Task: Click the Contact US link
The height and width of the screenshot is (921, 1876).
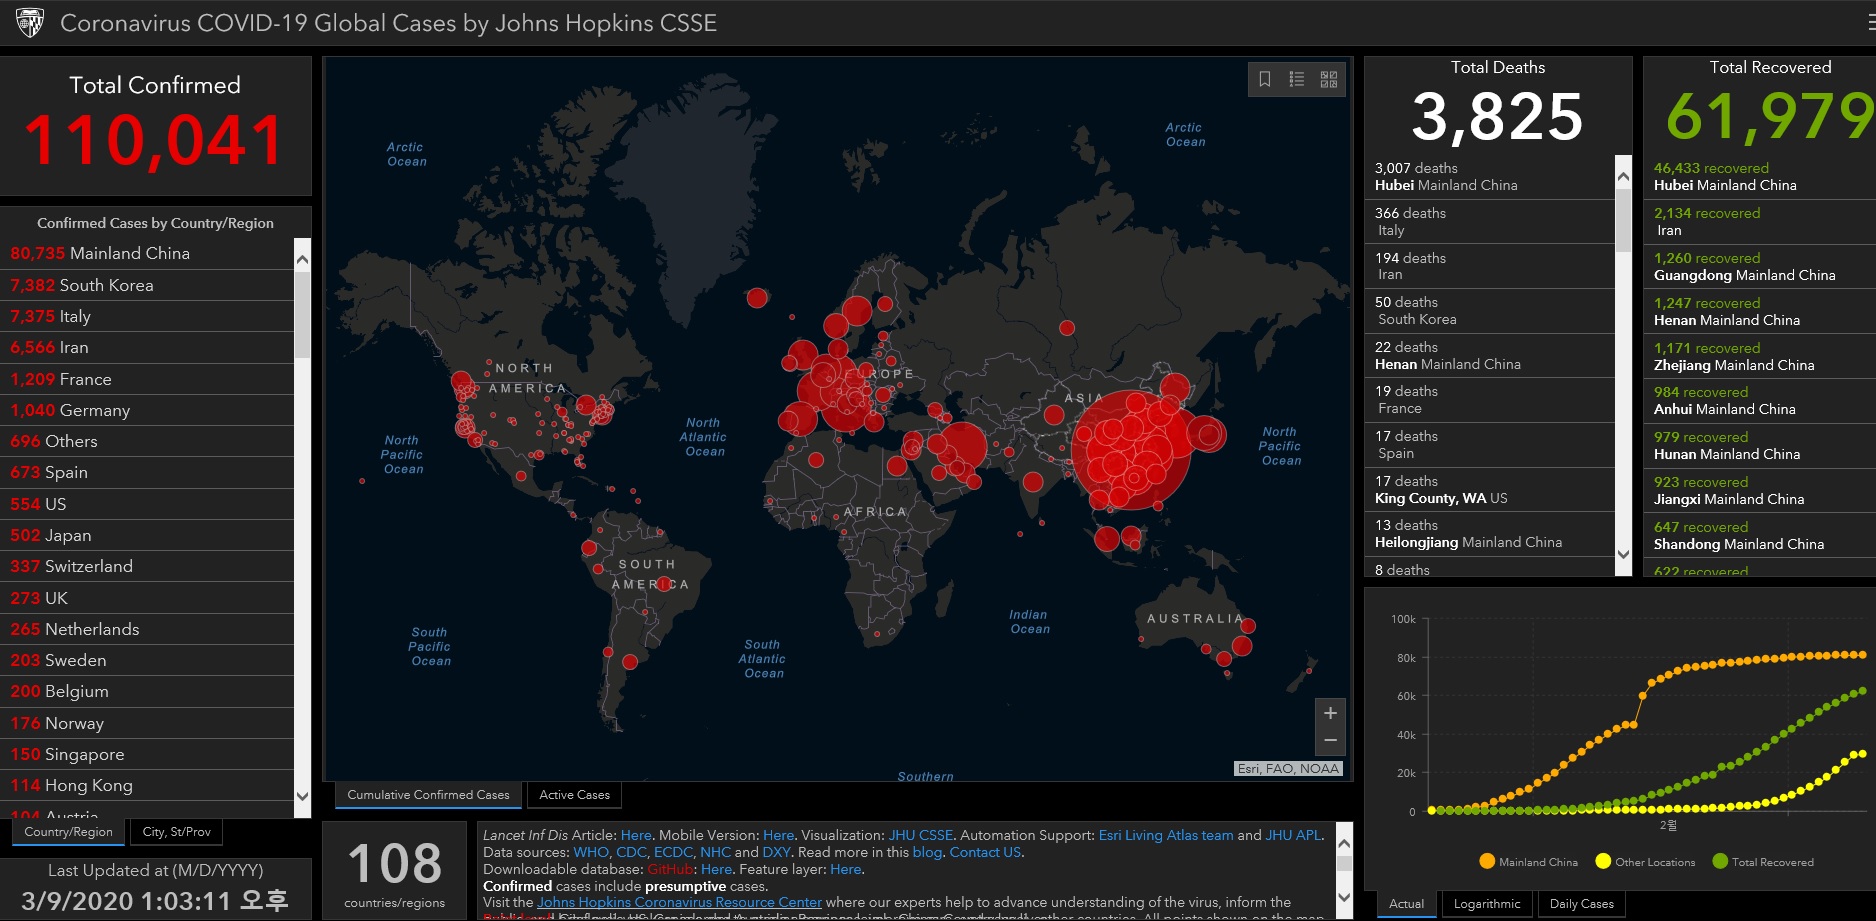Action: pos(985,852)
